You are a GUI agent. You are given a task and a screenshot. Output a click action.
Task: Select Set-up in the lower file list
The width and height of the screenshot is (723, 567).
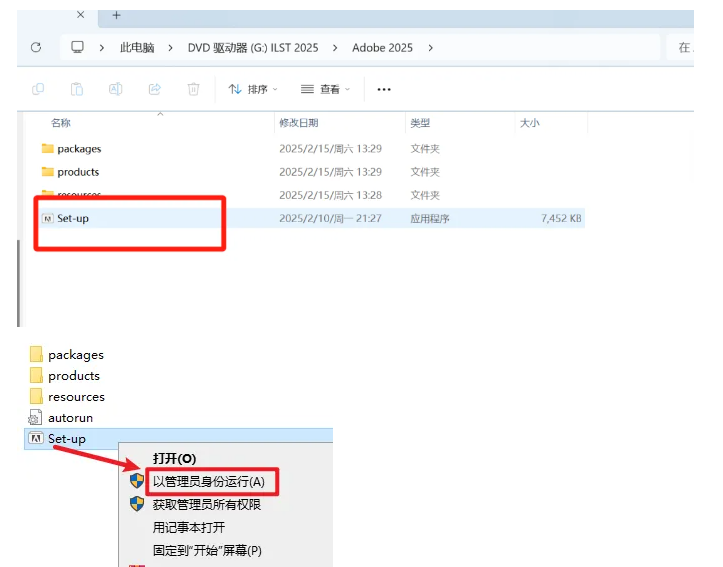click(x=178, y=438)
